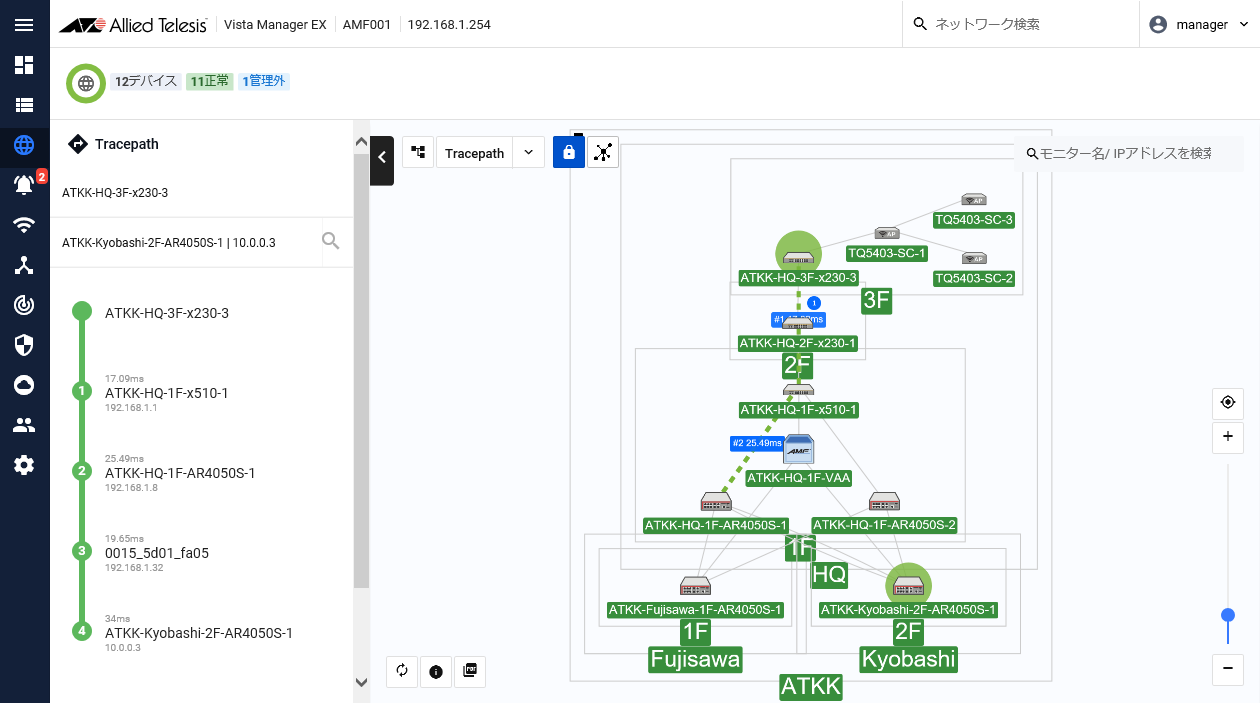Click the topology node layout icon
Image resolution: width=1260 pixels, height=703 pixels.
pos(603,152)
